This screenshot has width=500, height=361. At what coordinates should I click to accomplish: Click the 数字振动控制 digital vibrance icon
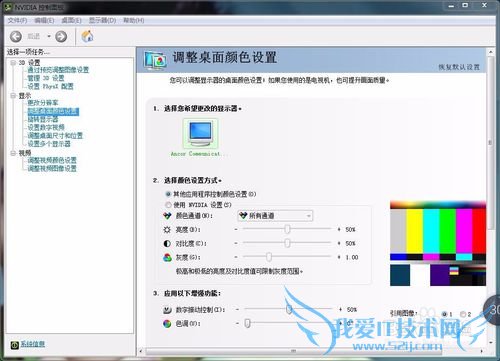(x=167, y=310)
